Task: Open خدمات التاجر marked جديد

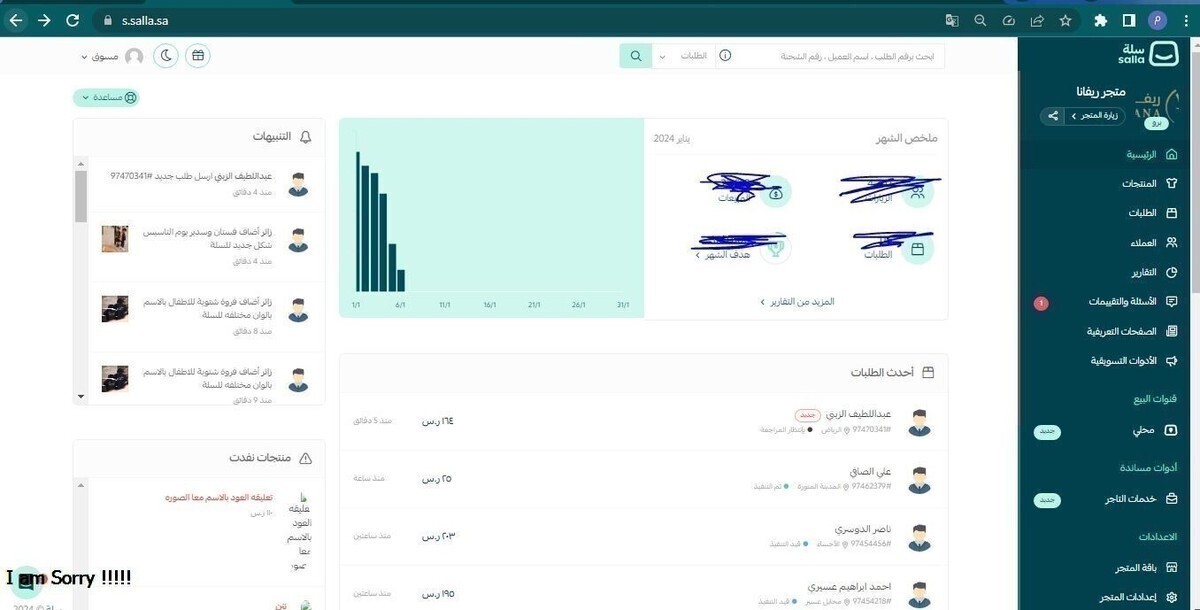Action: point(1135,498)
